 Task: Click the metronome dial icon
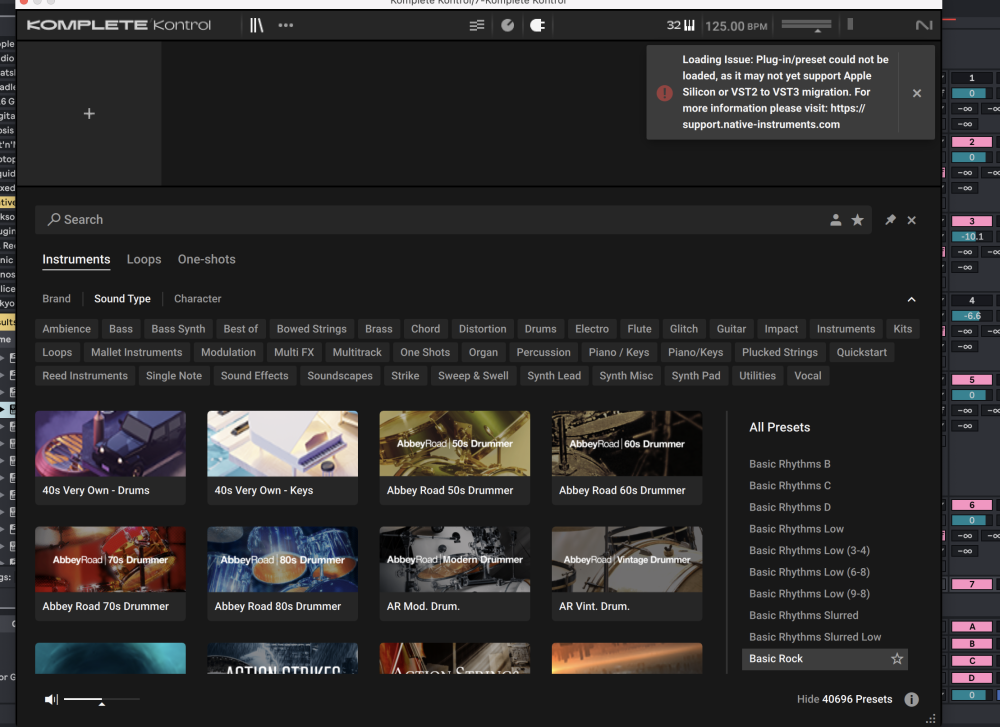coord(508,26)
